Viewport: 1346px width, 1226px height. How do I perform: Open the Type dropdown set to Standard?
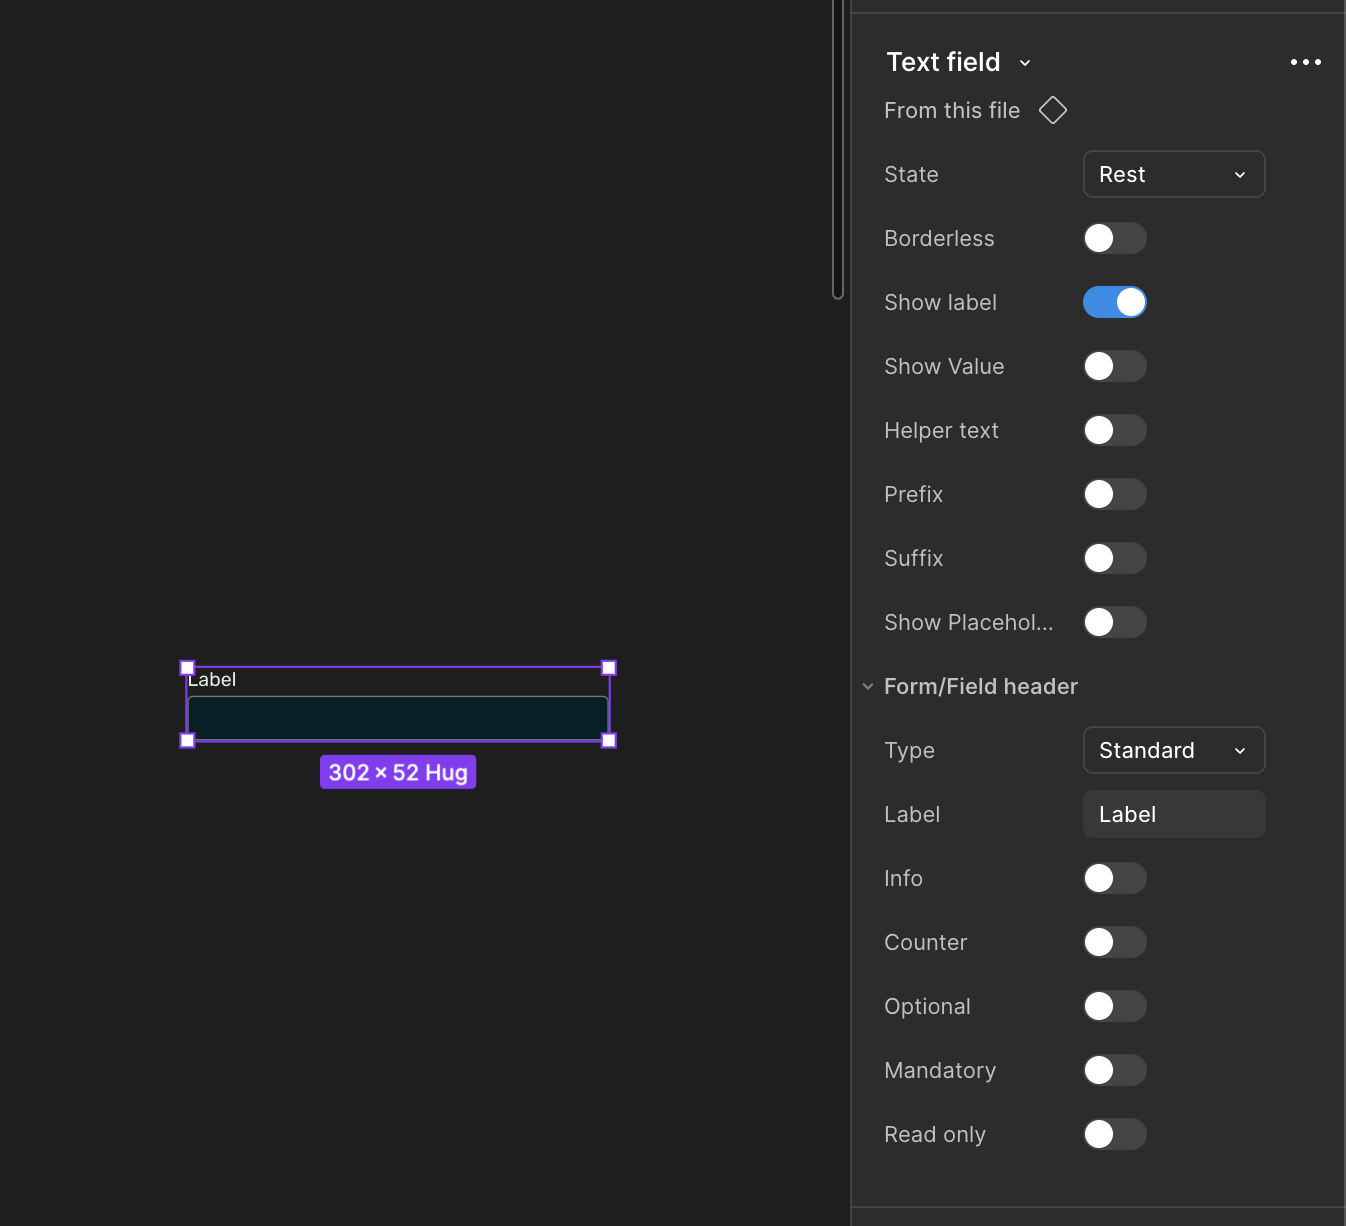[1173, 750]
